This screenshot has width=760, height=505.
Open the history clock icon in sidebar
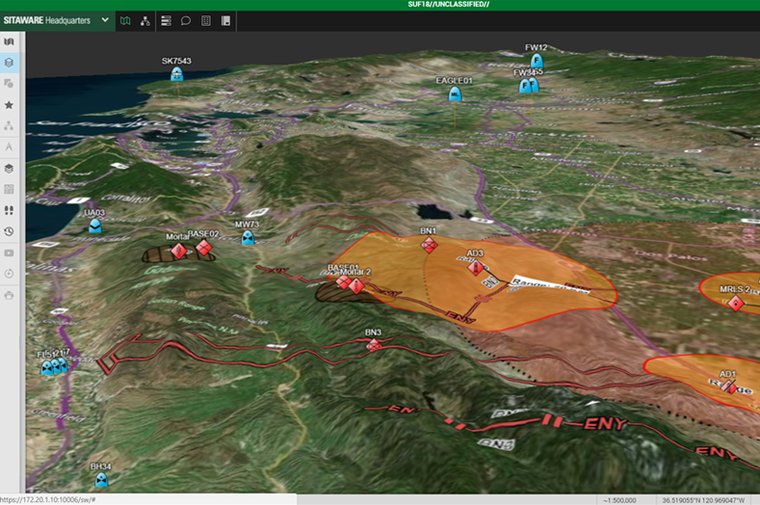click(x=9, y=231)
